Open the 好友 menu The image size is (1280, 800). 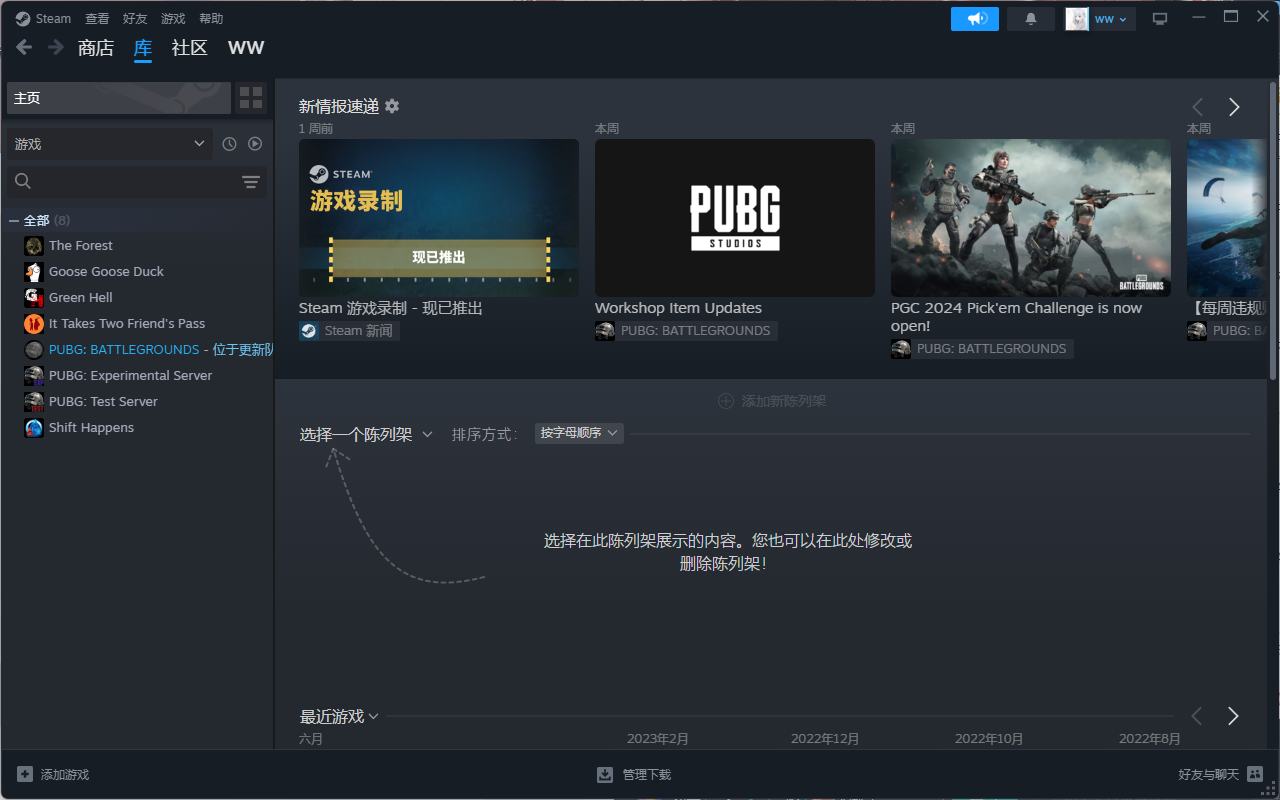(135, 19)
